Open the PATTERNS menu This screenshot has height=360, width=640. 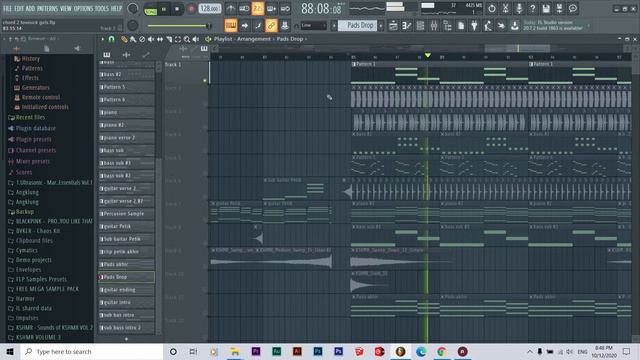coord(48,8)
